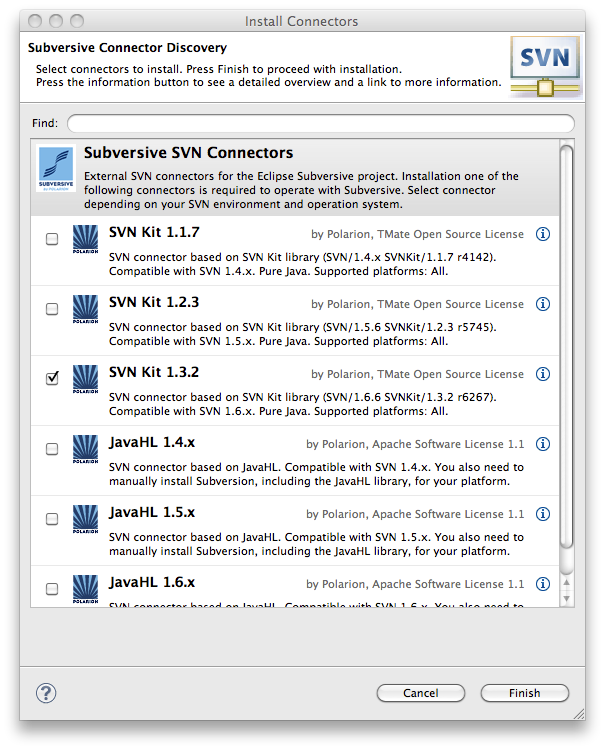Screen dimensions: 605x750
Task: Click the scrollbar down arrow
Action: (x=566, y=598)
